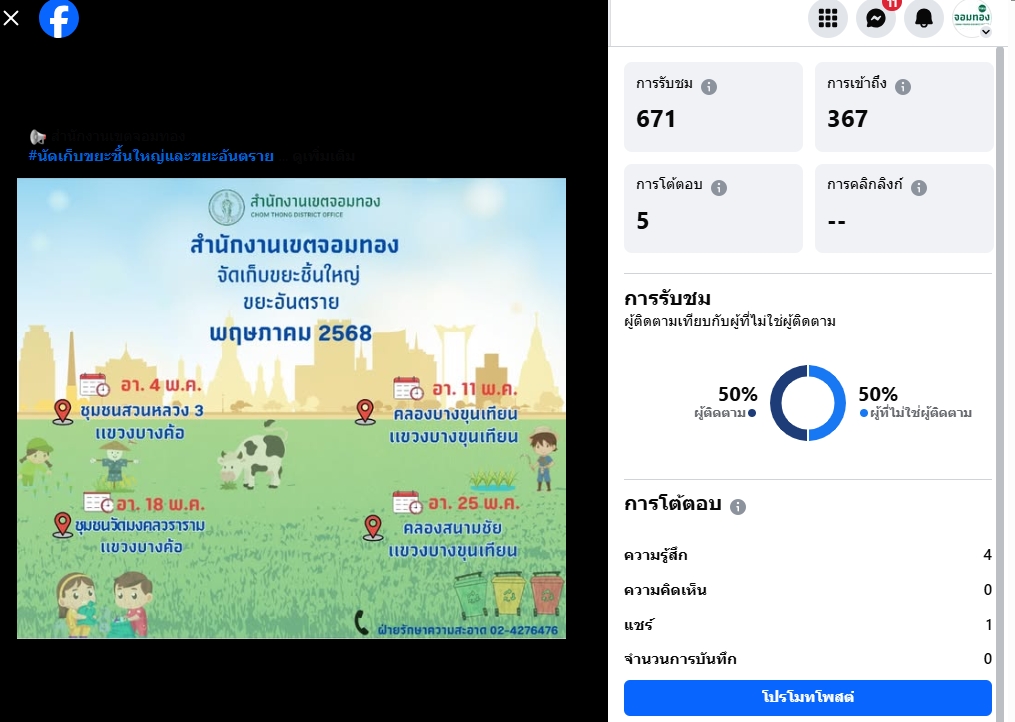Close the photo viewer with X
1015x722 pixels.
[11, 18]
